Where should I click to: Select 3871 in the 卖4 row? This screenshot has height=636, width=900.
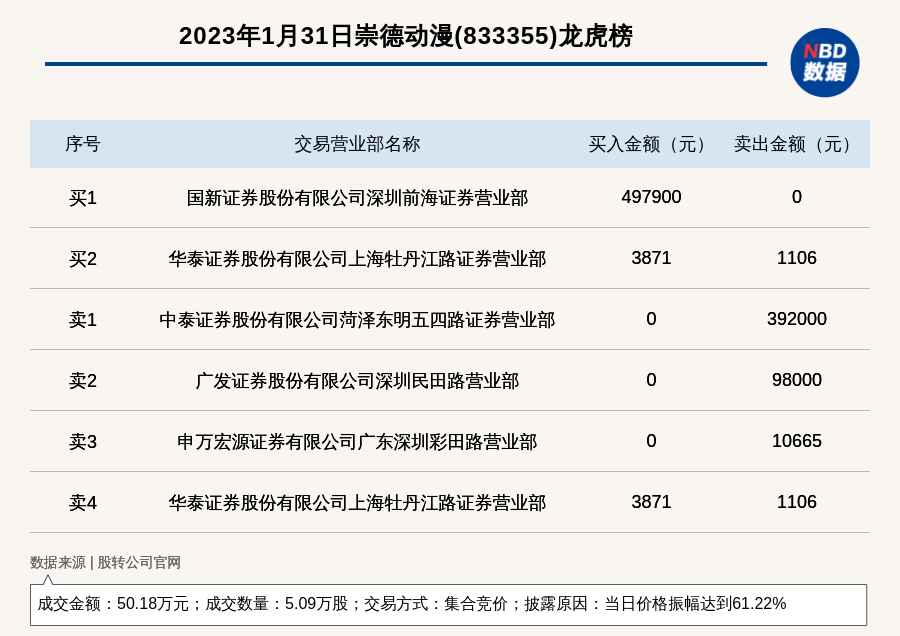pyautogui.click(x=651, y=502)
